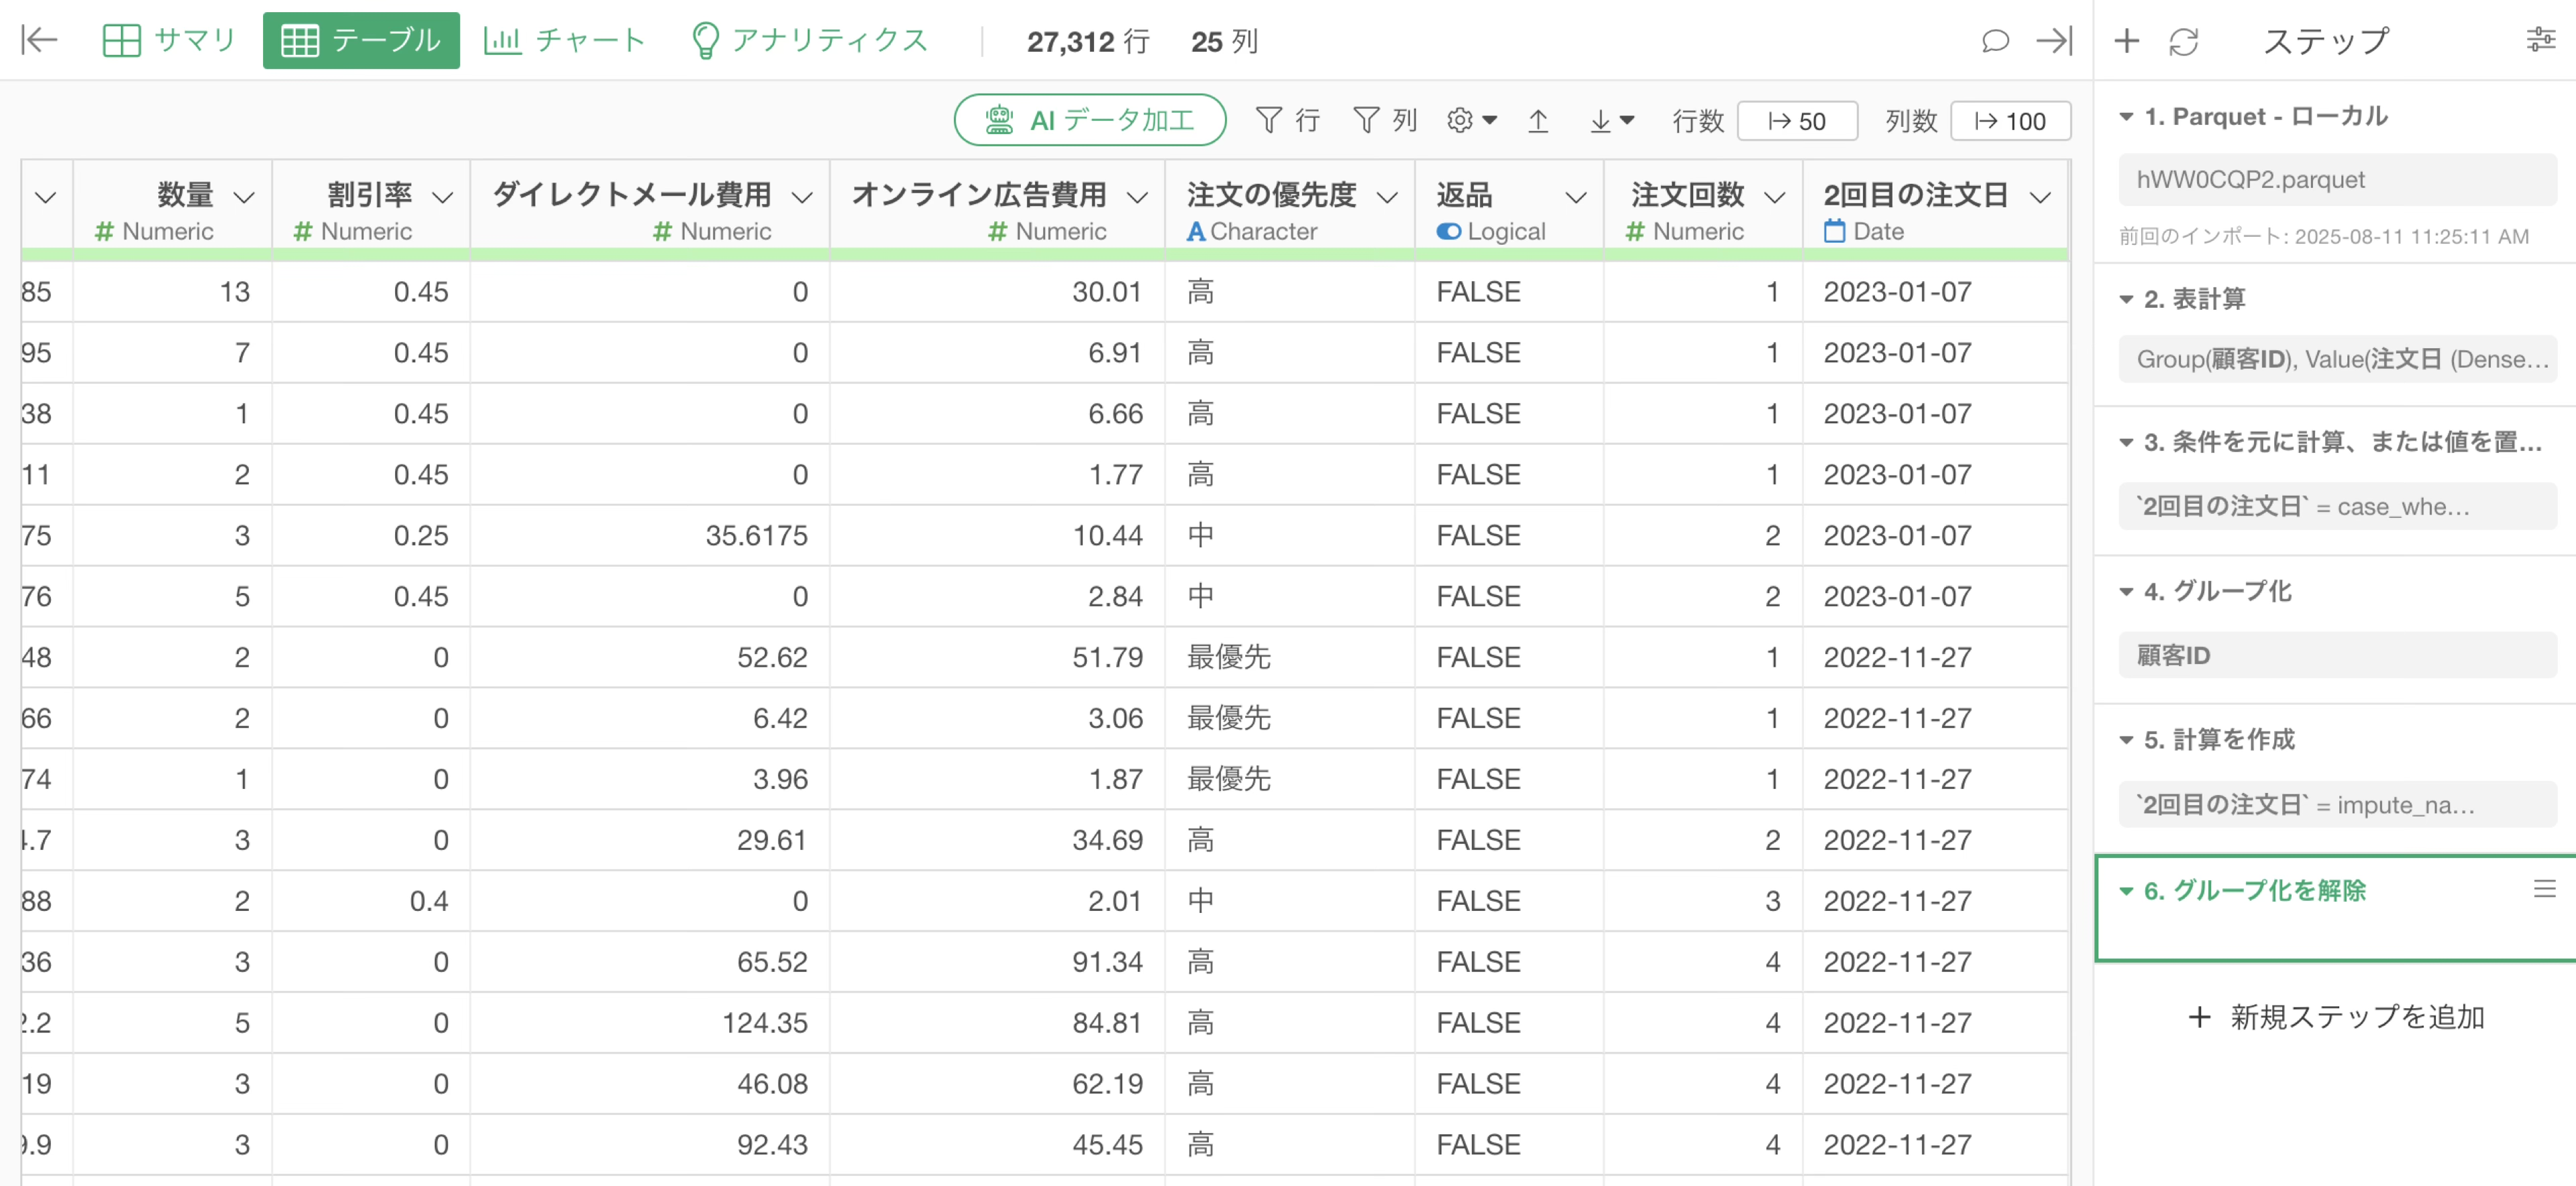Image resolution: width=2576 pixels, height=1186 pixels.
Task: Open the 2回目の注文日 column menu
Action: 2040,197
